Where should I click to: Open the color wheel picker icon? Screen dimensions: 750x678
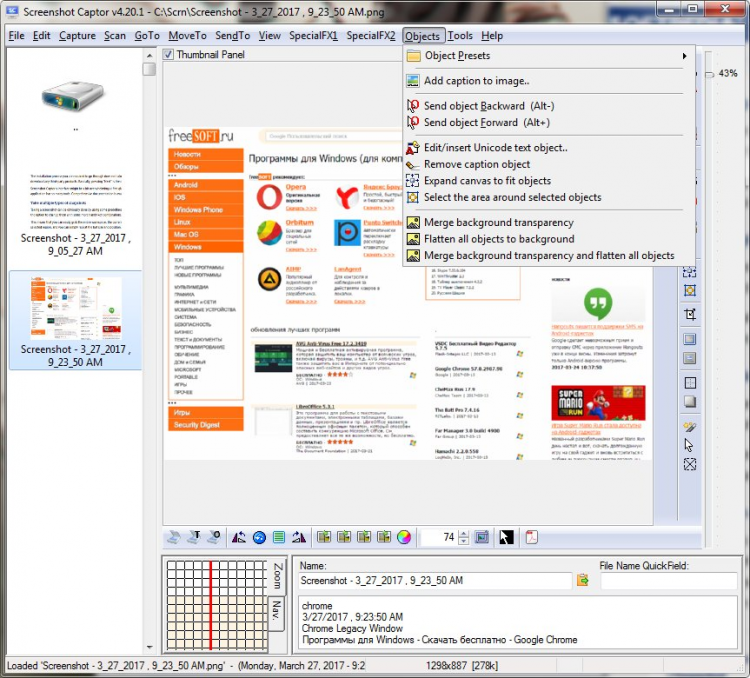tap(404, 537)
